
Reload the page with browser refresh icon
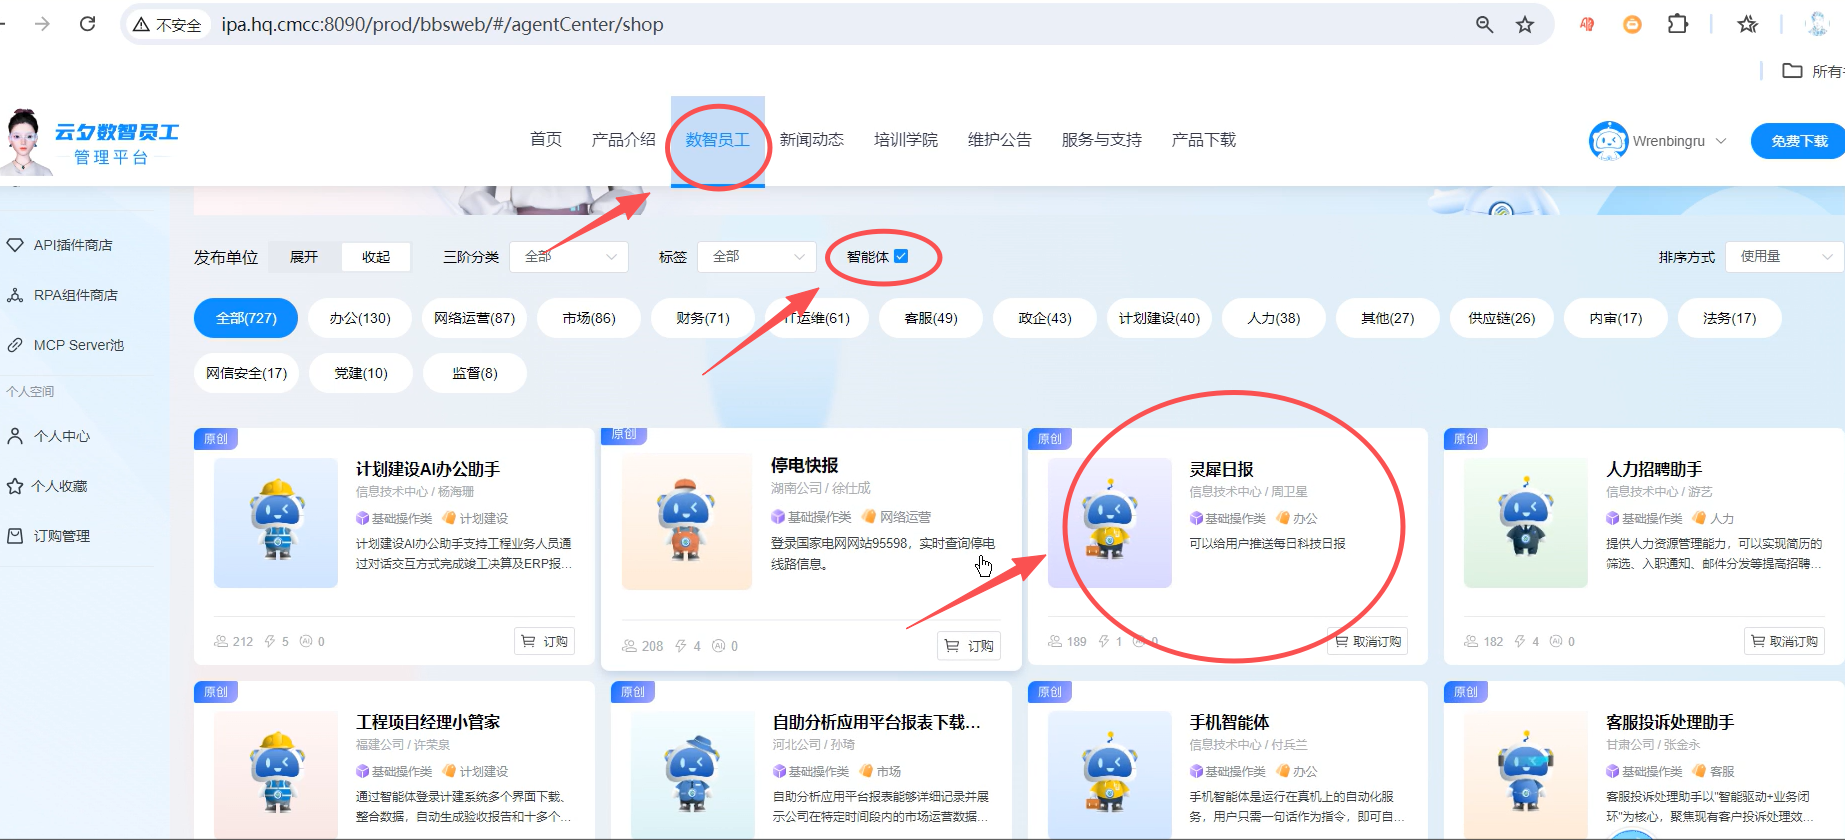pos(88,24)
